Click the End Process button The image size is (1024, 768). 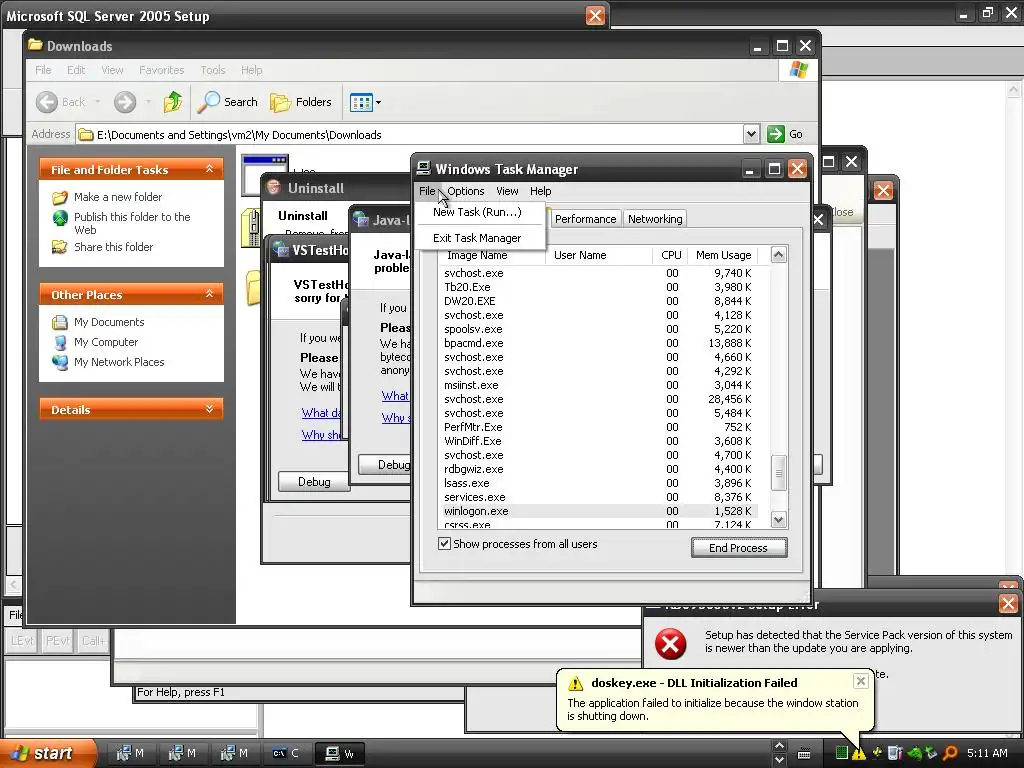pos(739,547)
